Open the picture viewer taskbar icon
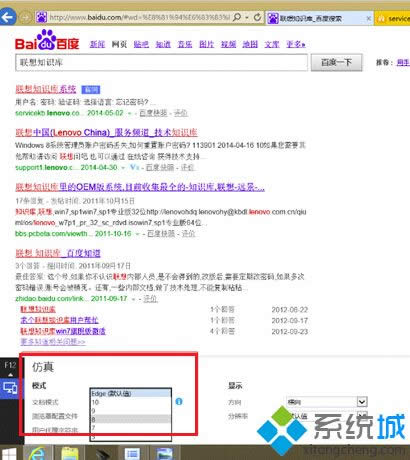The image size is (410, 460). coord(165,454)
